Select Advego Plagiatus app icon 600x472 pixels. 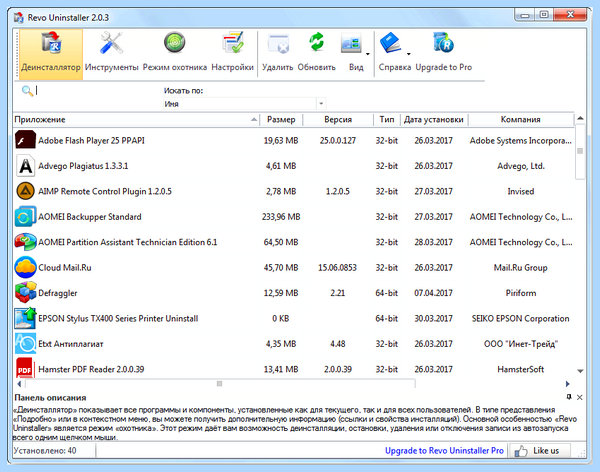[25, 166]
